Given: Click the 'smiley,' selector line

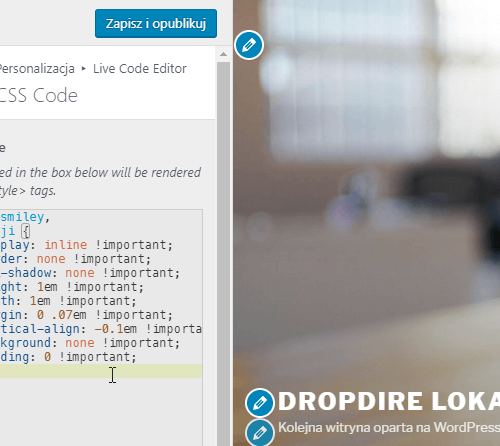Looking at the screenshot, I should (x=25, y=217).
